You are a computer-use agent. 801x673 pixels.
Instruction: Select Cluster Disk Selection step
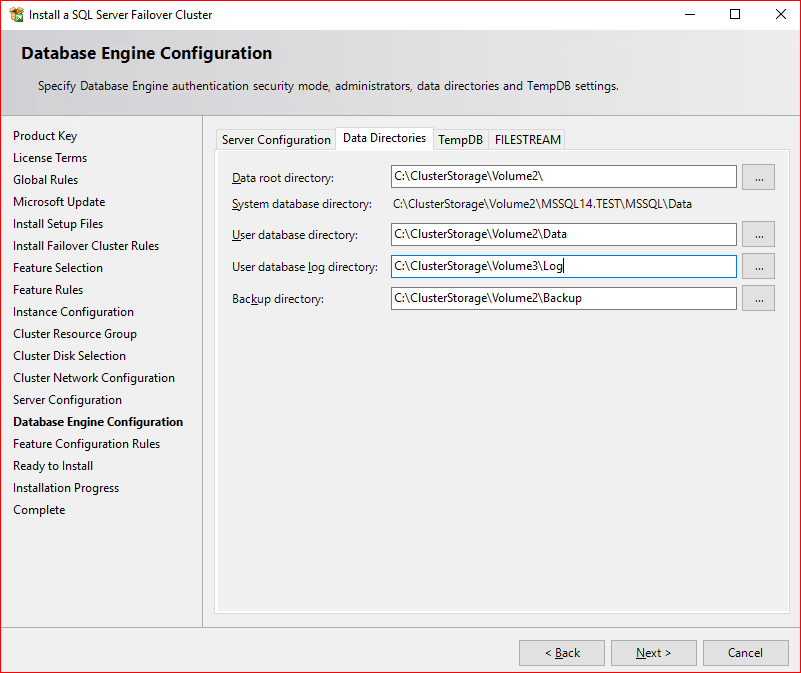[x=69, y=356]
